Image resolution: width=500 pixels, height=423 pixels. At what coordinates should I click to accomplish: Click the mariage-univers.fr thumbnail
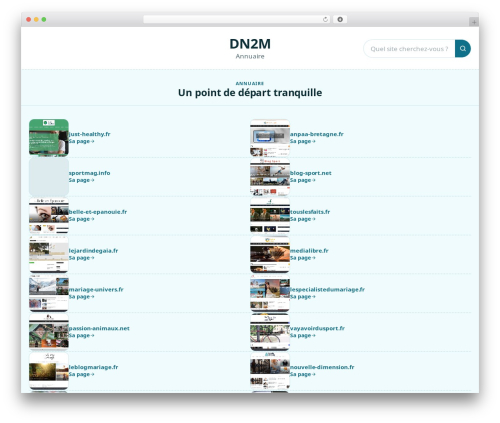tap(49, 293)
